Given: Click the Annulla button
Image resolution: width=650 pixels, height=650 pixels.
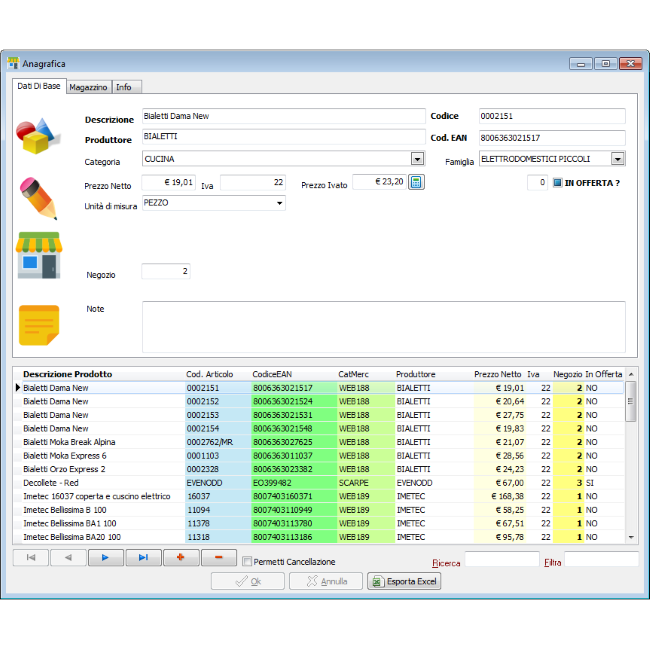Looking at the screenshot, I should coord(326,581).
